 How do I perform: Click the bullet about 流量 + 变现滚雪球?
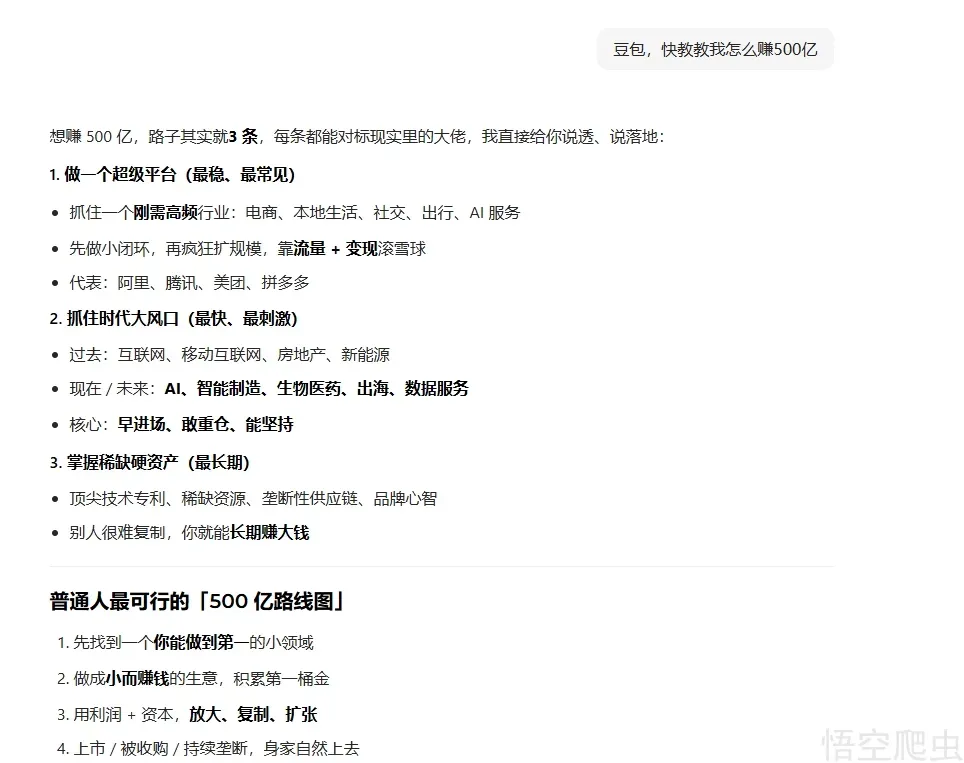tap(247, 248)
